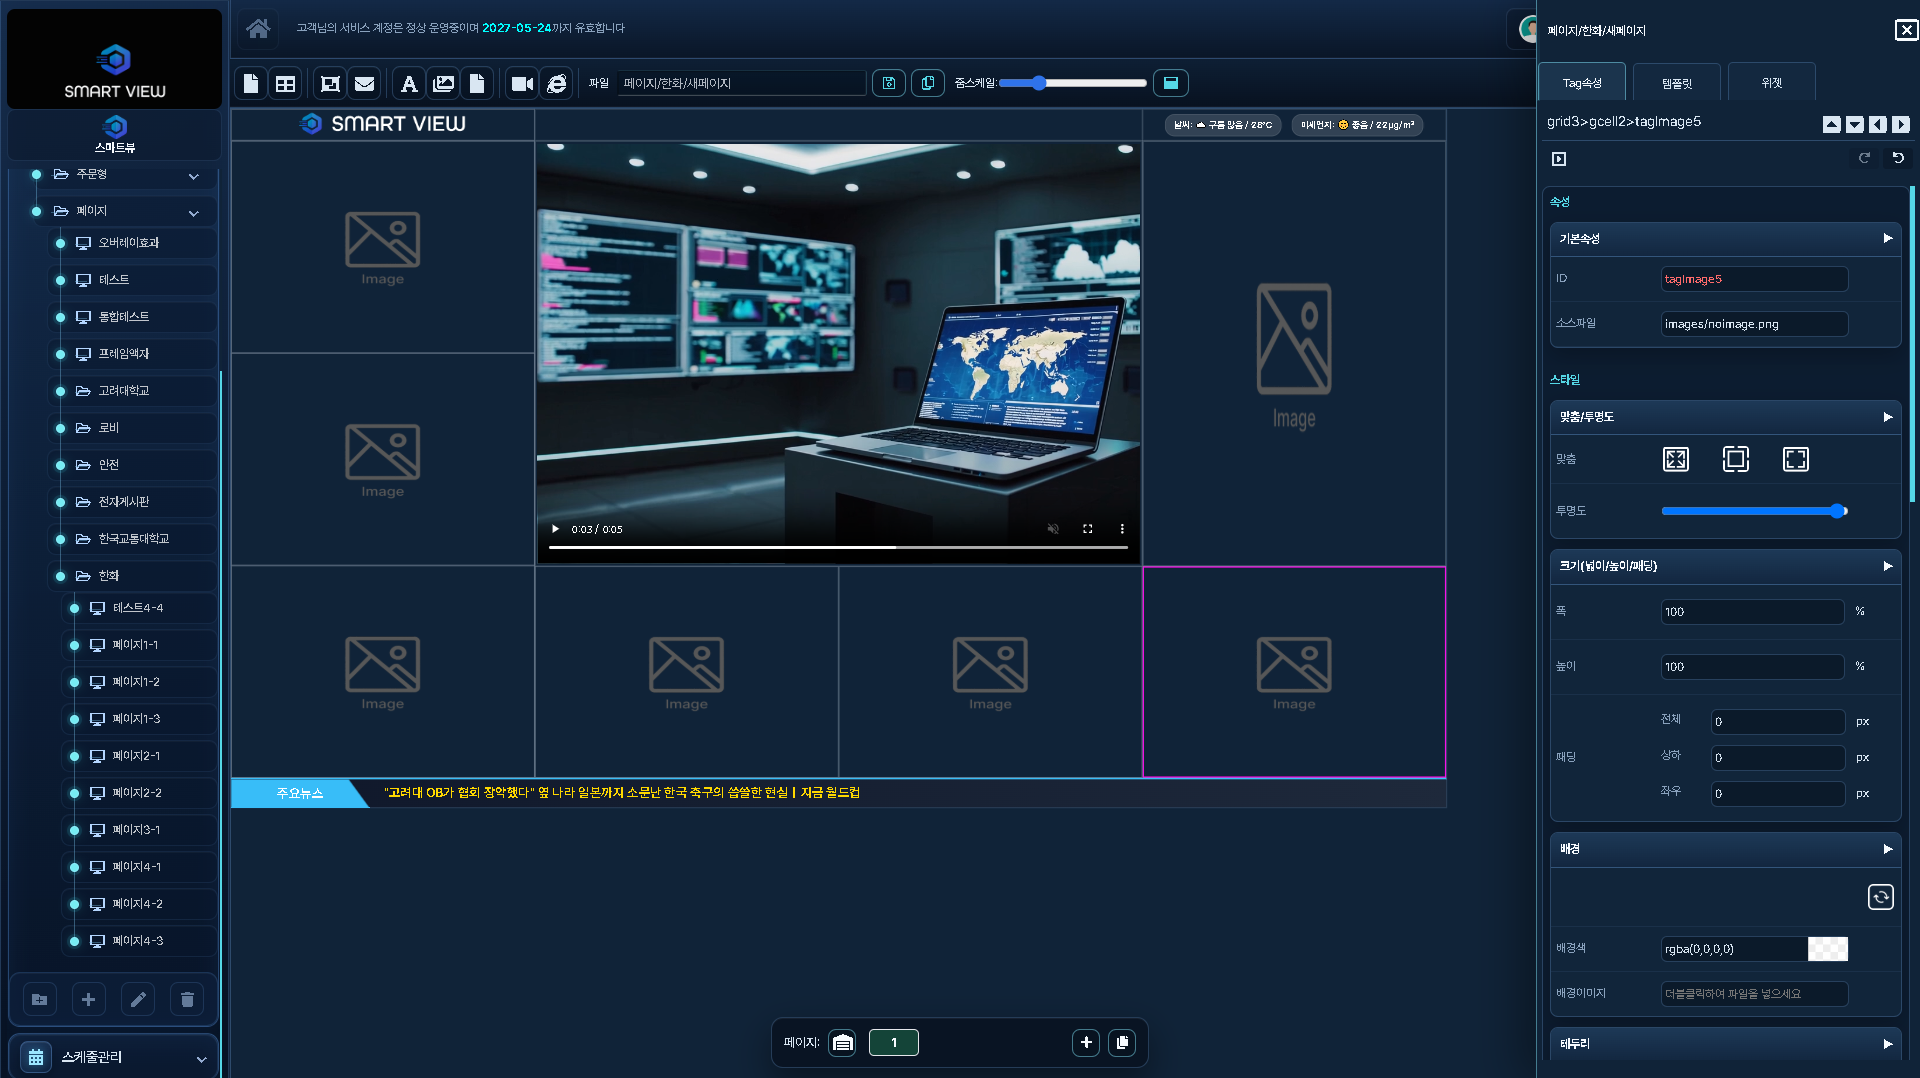
Task: Add new folder in the tree footer
Action: click(40, 999)
